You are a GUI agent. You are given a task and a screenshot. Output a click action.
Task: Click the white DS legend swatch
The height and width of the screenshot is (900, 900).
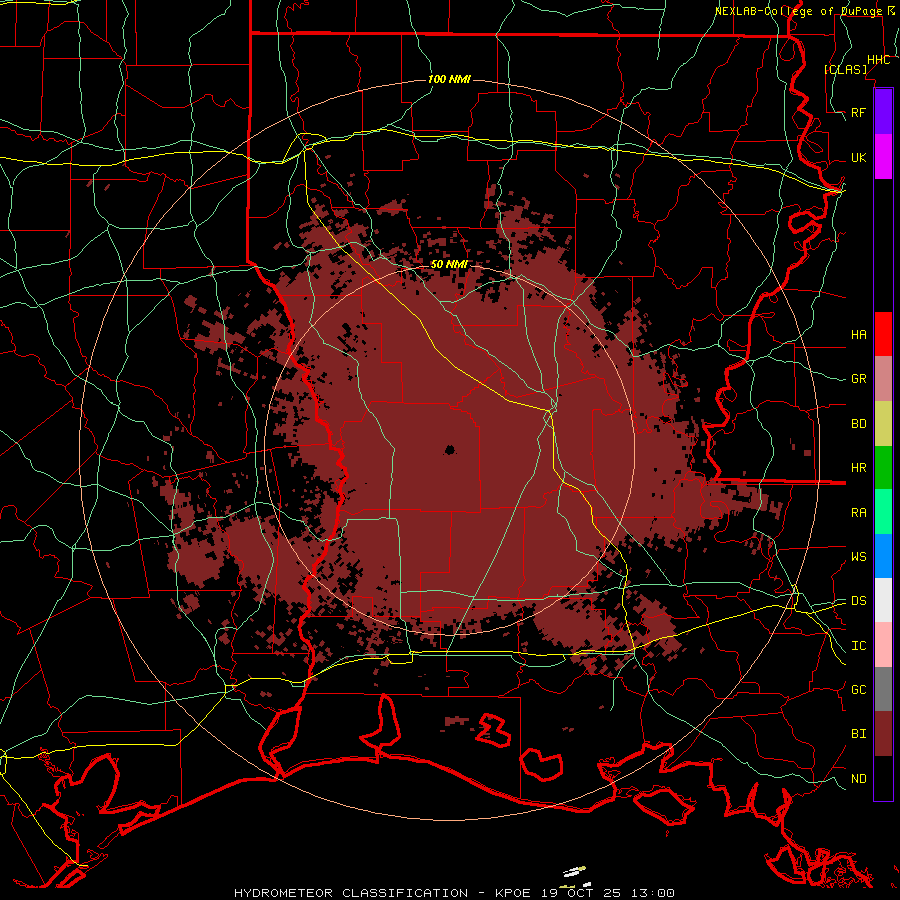883,600
